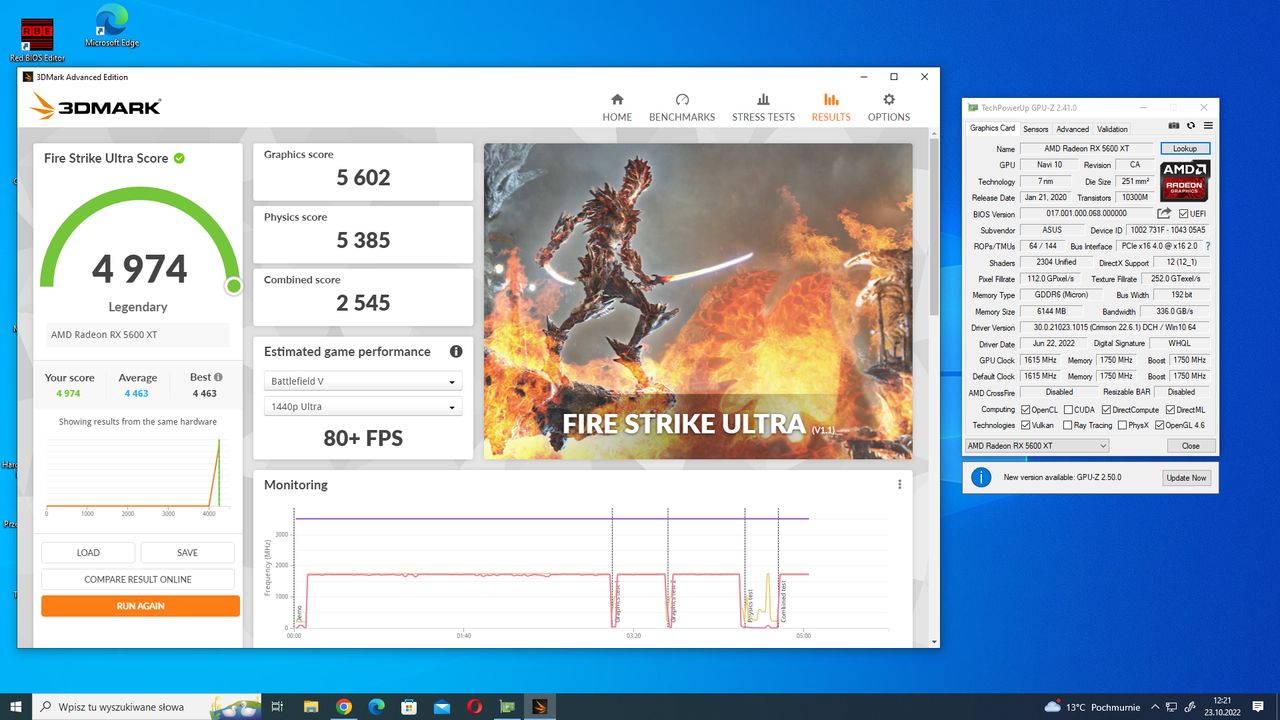Open the HOME page in 3DMark

click(617, 107)
